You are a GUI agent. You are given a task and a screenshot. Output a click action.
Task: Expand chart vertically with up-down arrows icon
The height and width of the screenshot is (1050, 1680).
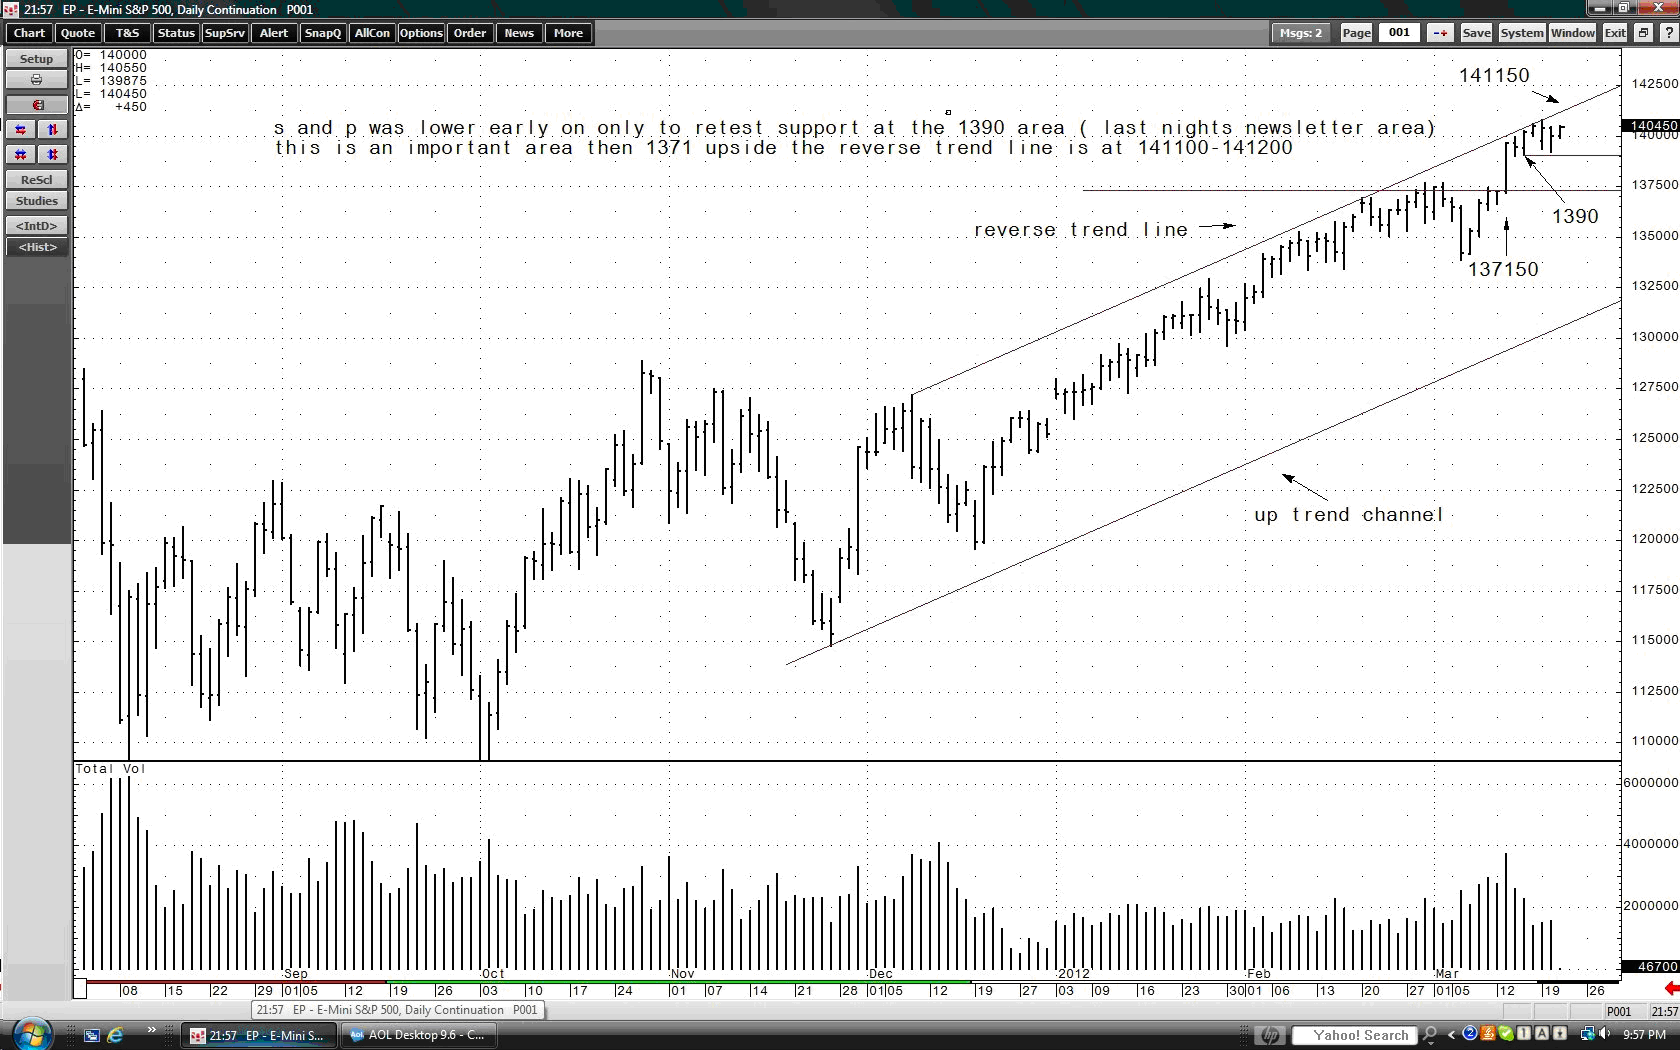click(53, 130)
